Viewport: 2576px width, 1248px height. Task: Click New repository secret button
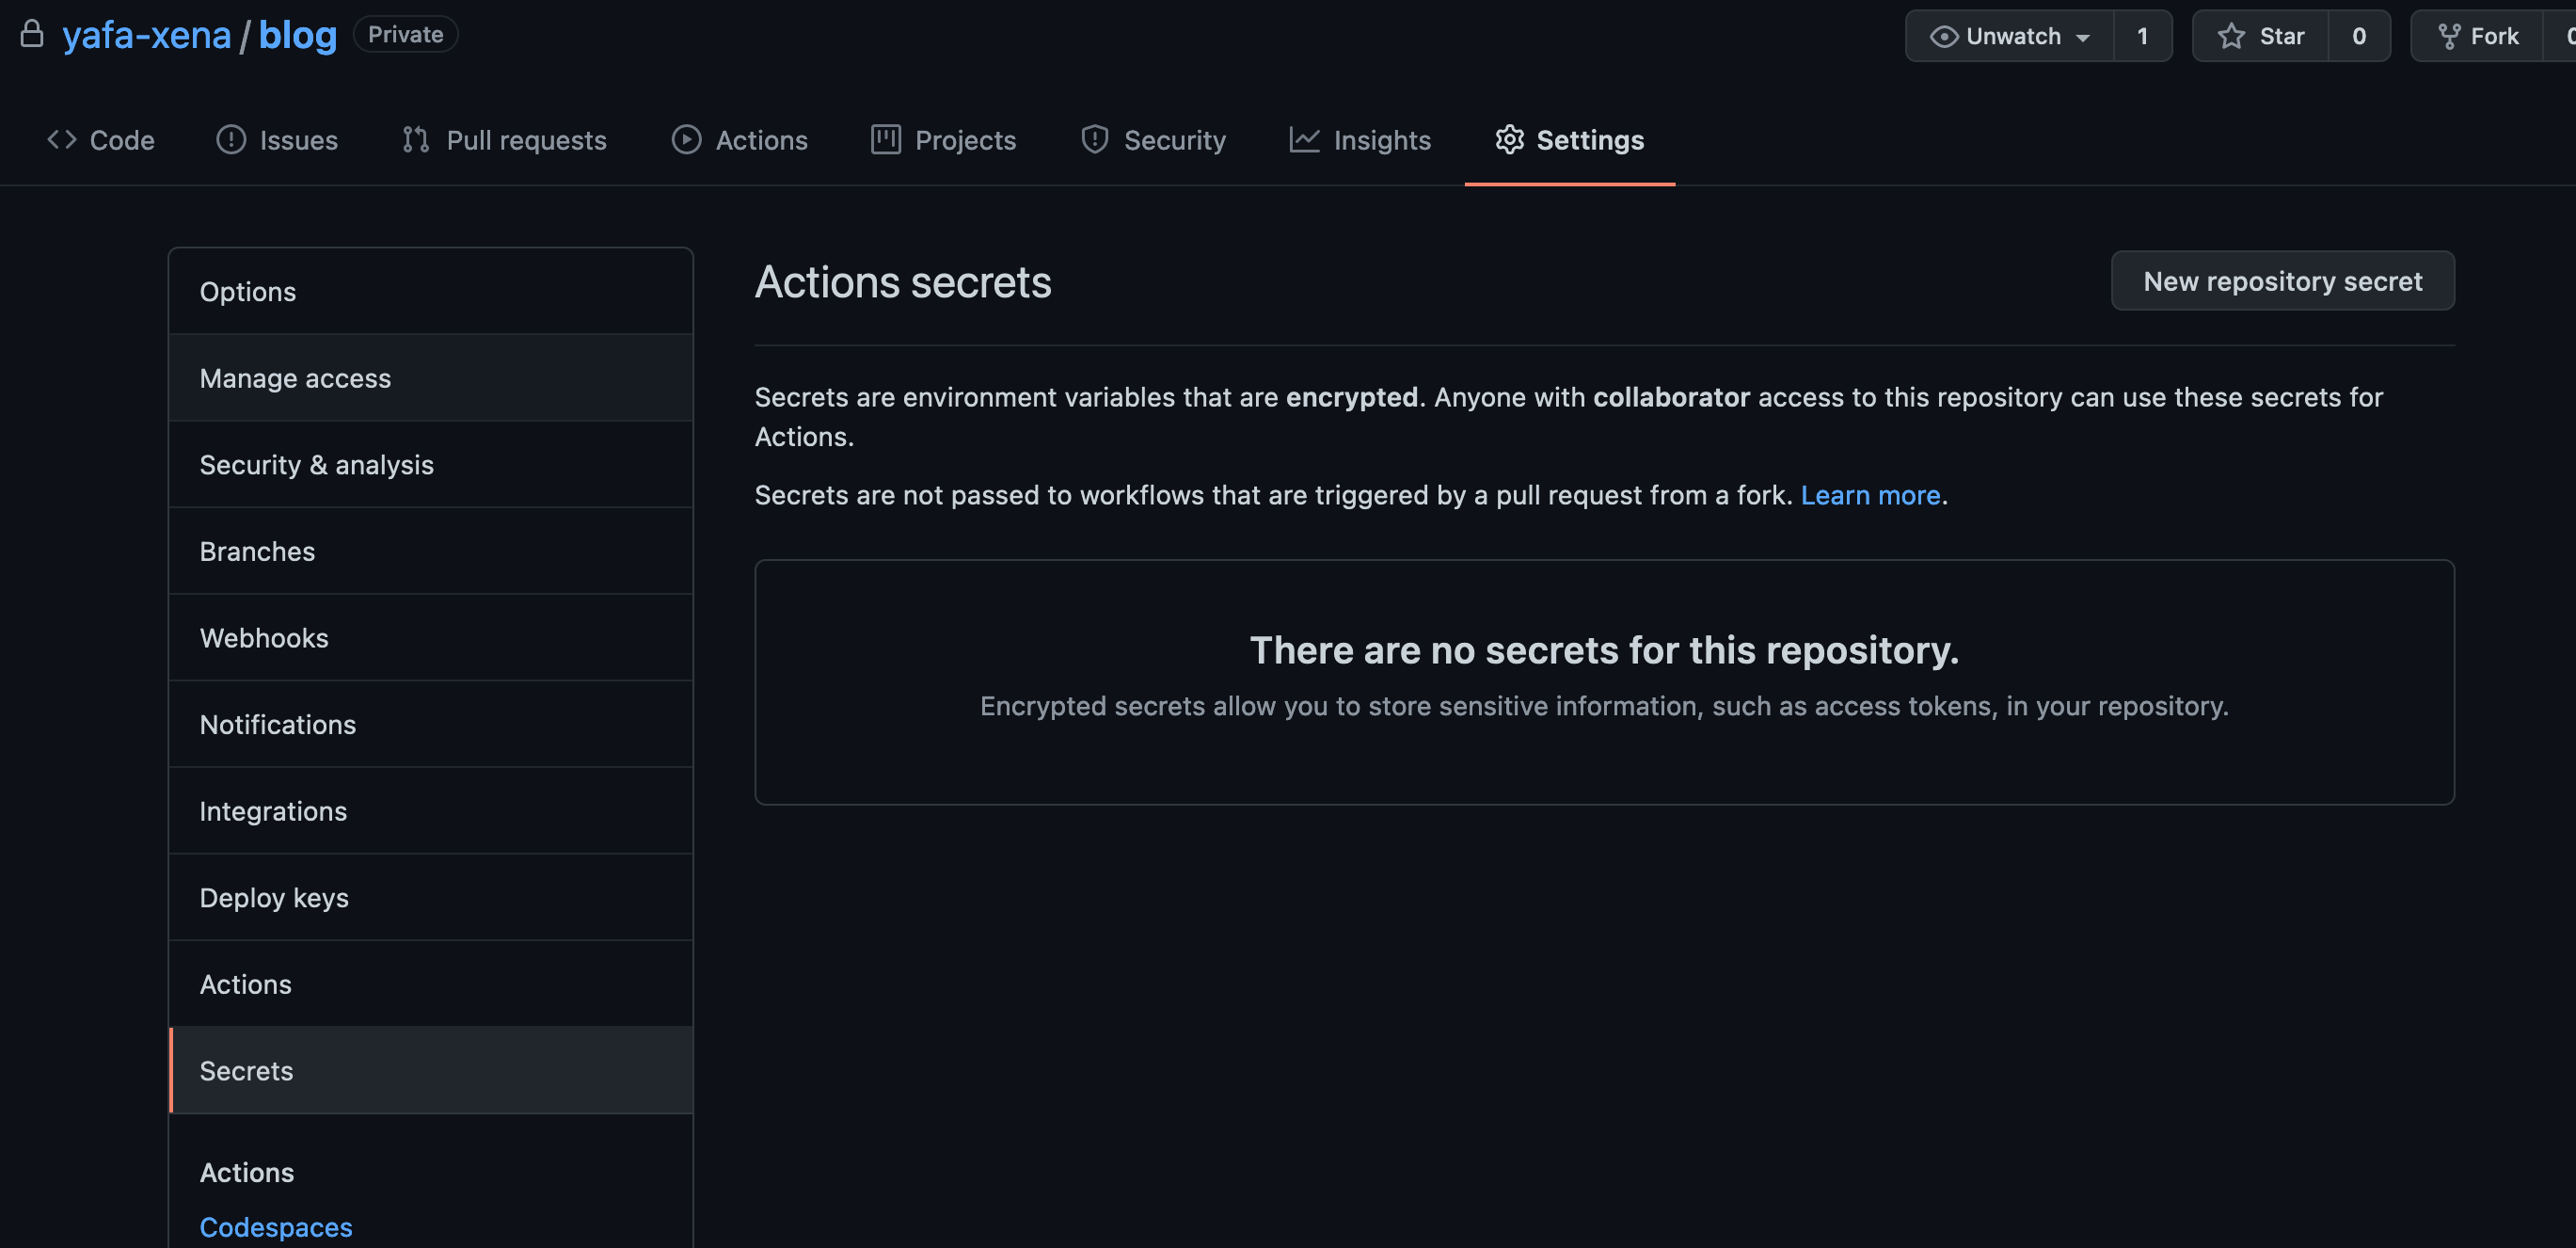2282,281
